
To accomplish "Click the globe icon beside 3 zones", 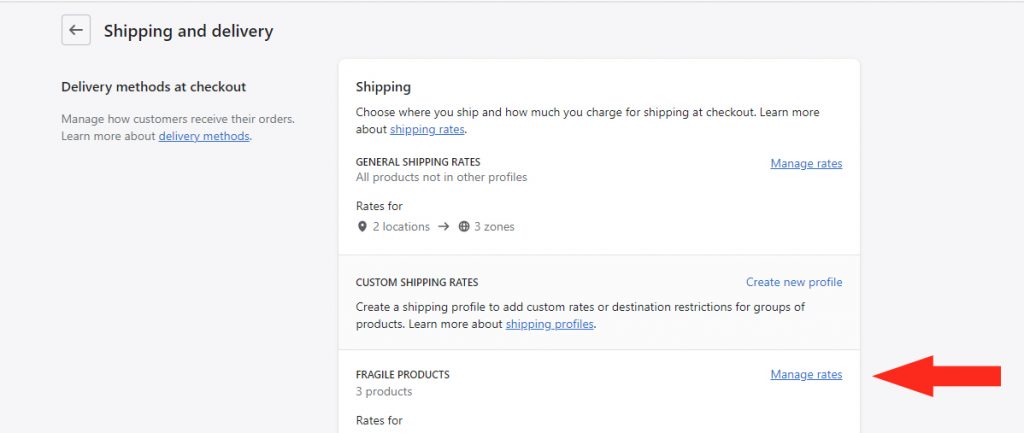I will point(464,227).
